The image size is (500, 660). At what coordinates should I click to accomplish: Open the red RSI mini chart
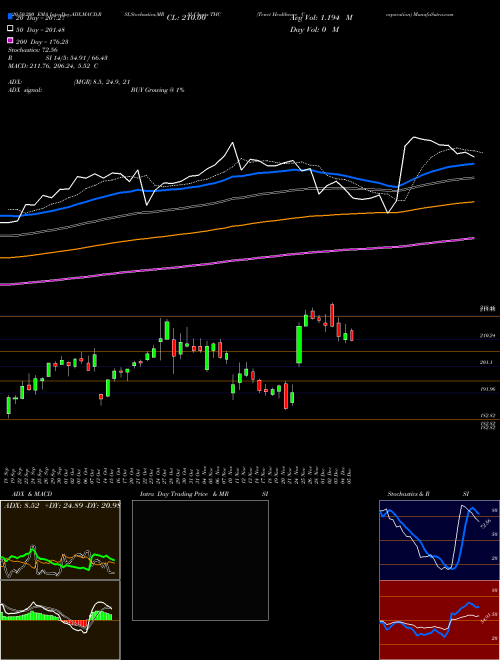[x=439, y=620]
